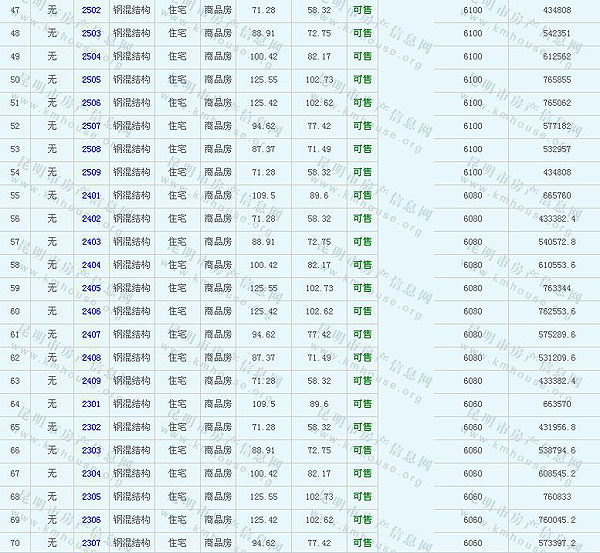Open room 2505 details link
Viewport: 600px width, 553px height.
click(91, 79)
